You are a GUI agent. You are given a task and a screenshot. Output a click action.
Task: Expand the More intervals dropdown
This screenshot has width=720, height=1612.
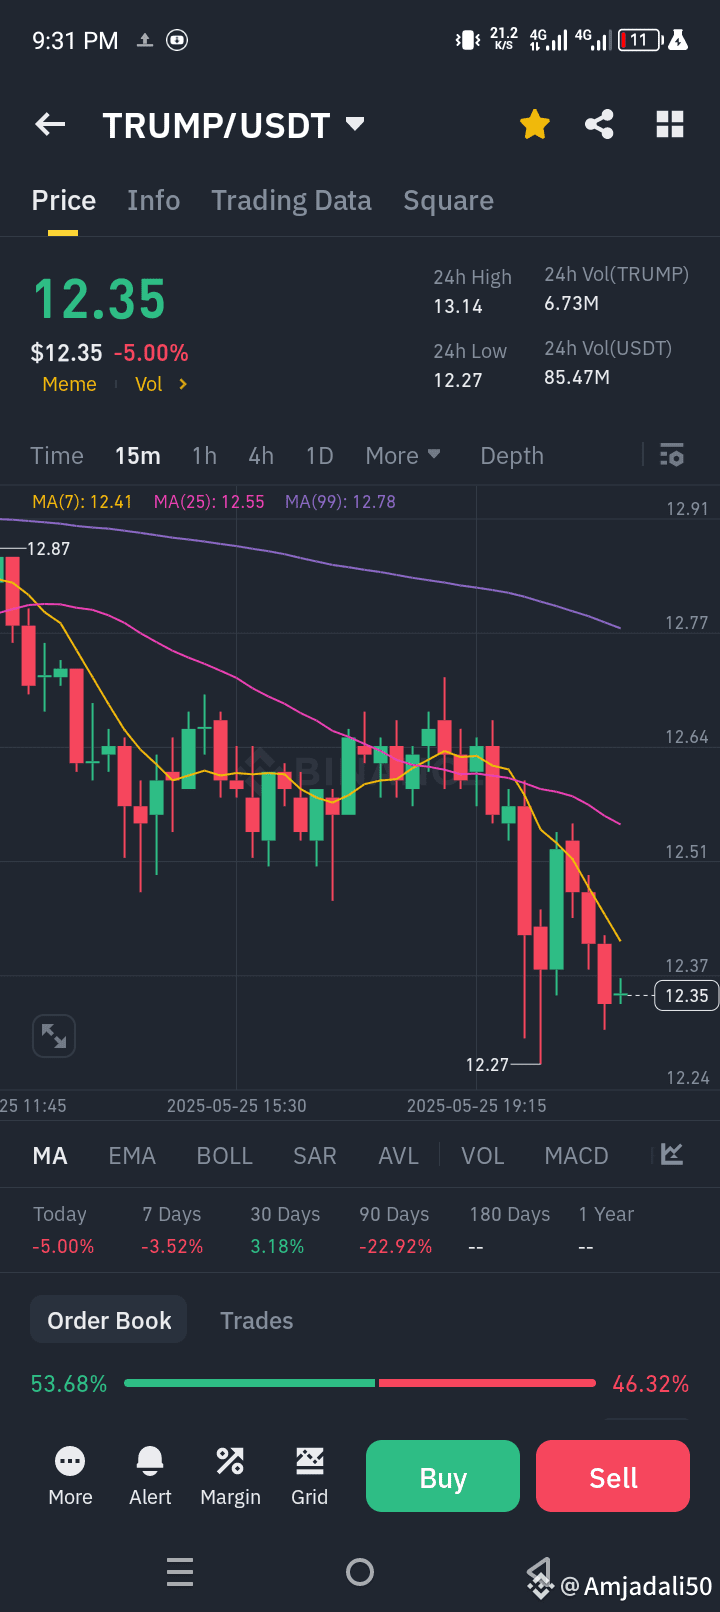[x=403, y=456]
